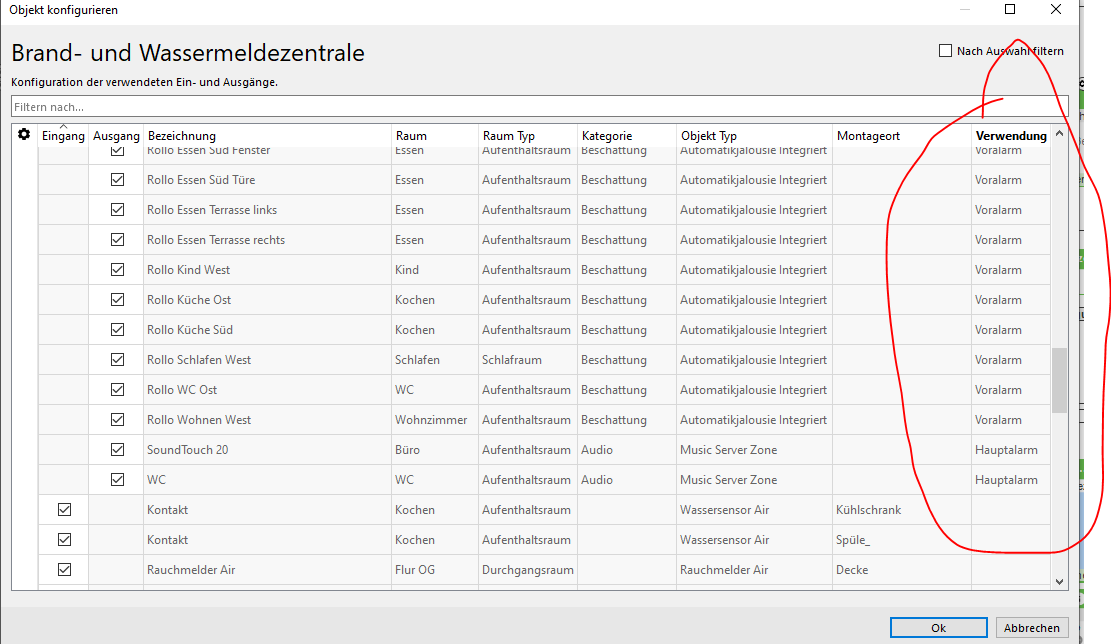Uncheck Ausgang for Rollo Kind West

[117, 270]
